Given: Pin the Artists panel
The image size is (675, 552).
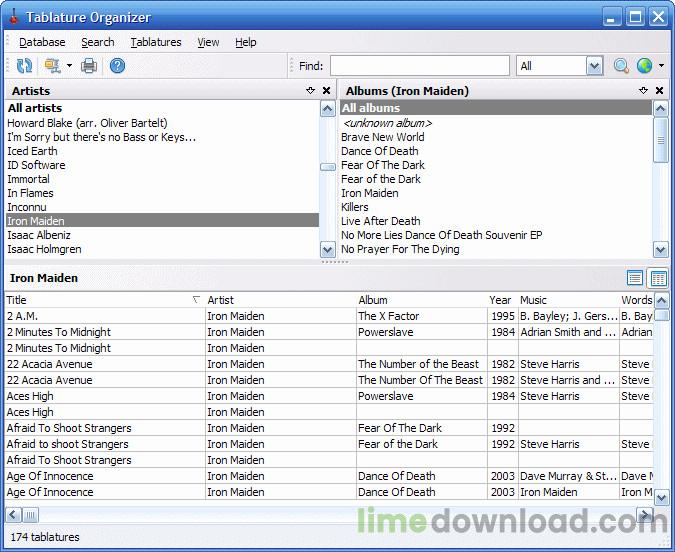Looking at the screenshot, I should pyautogui.click(x=310, y=90).
